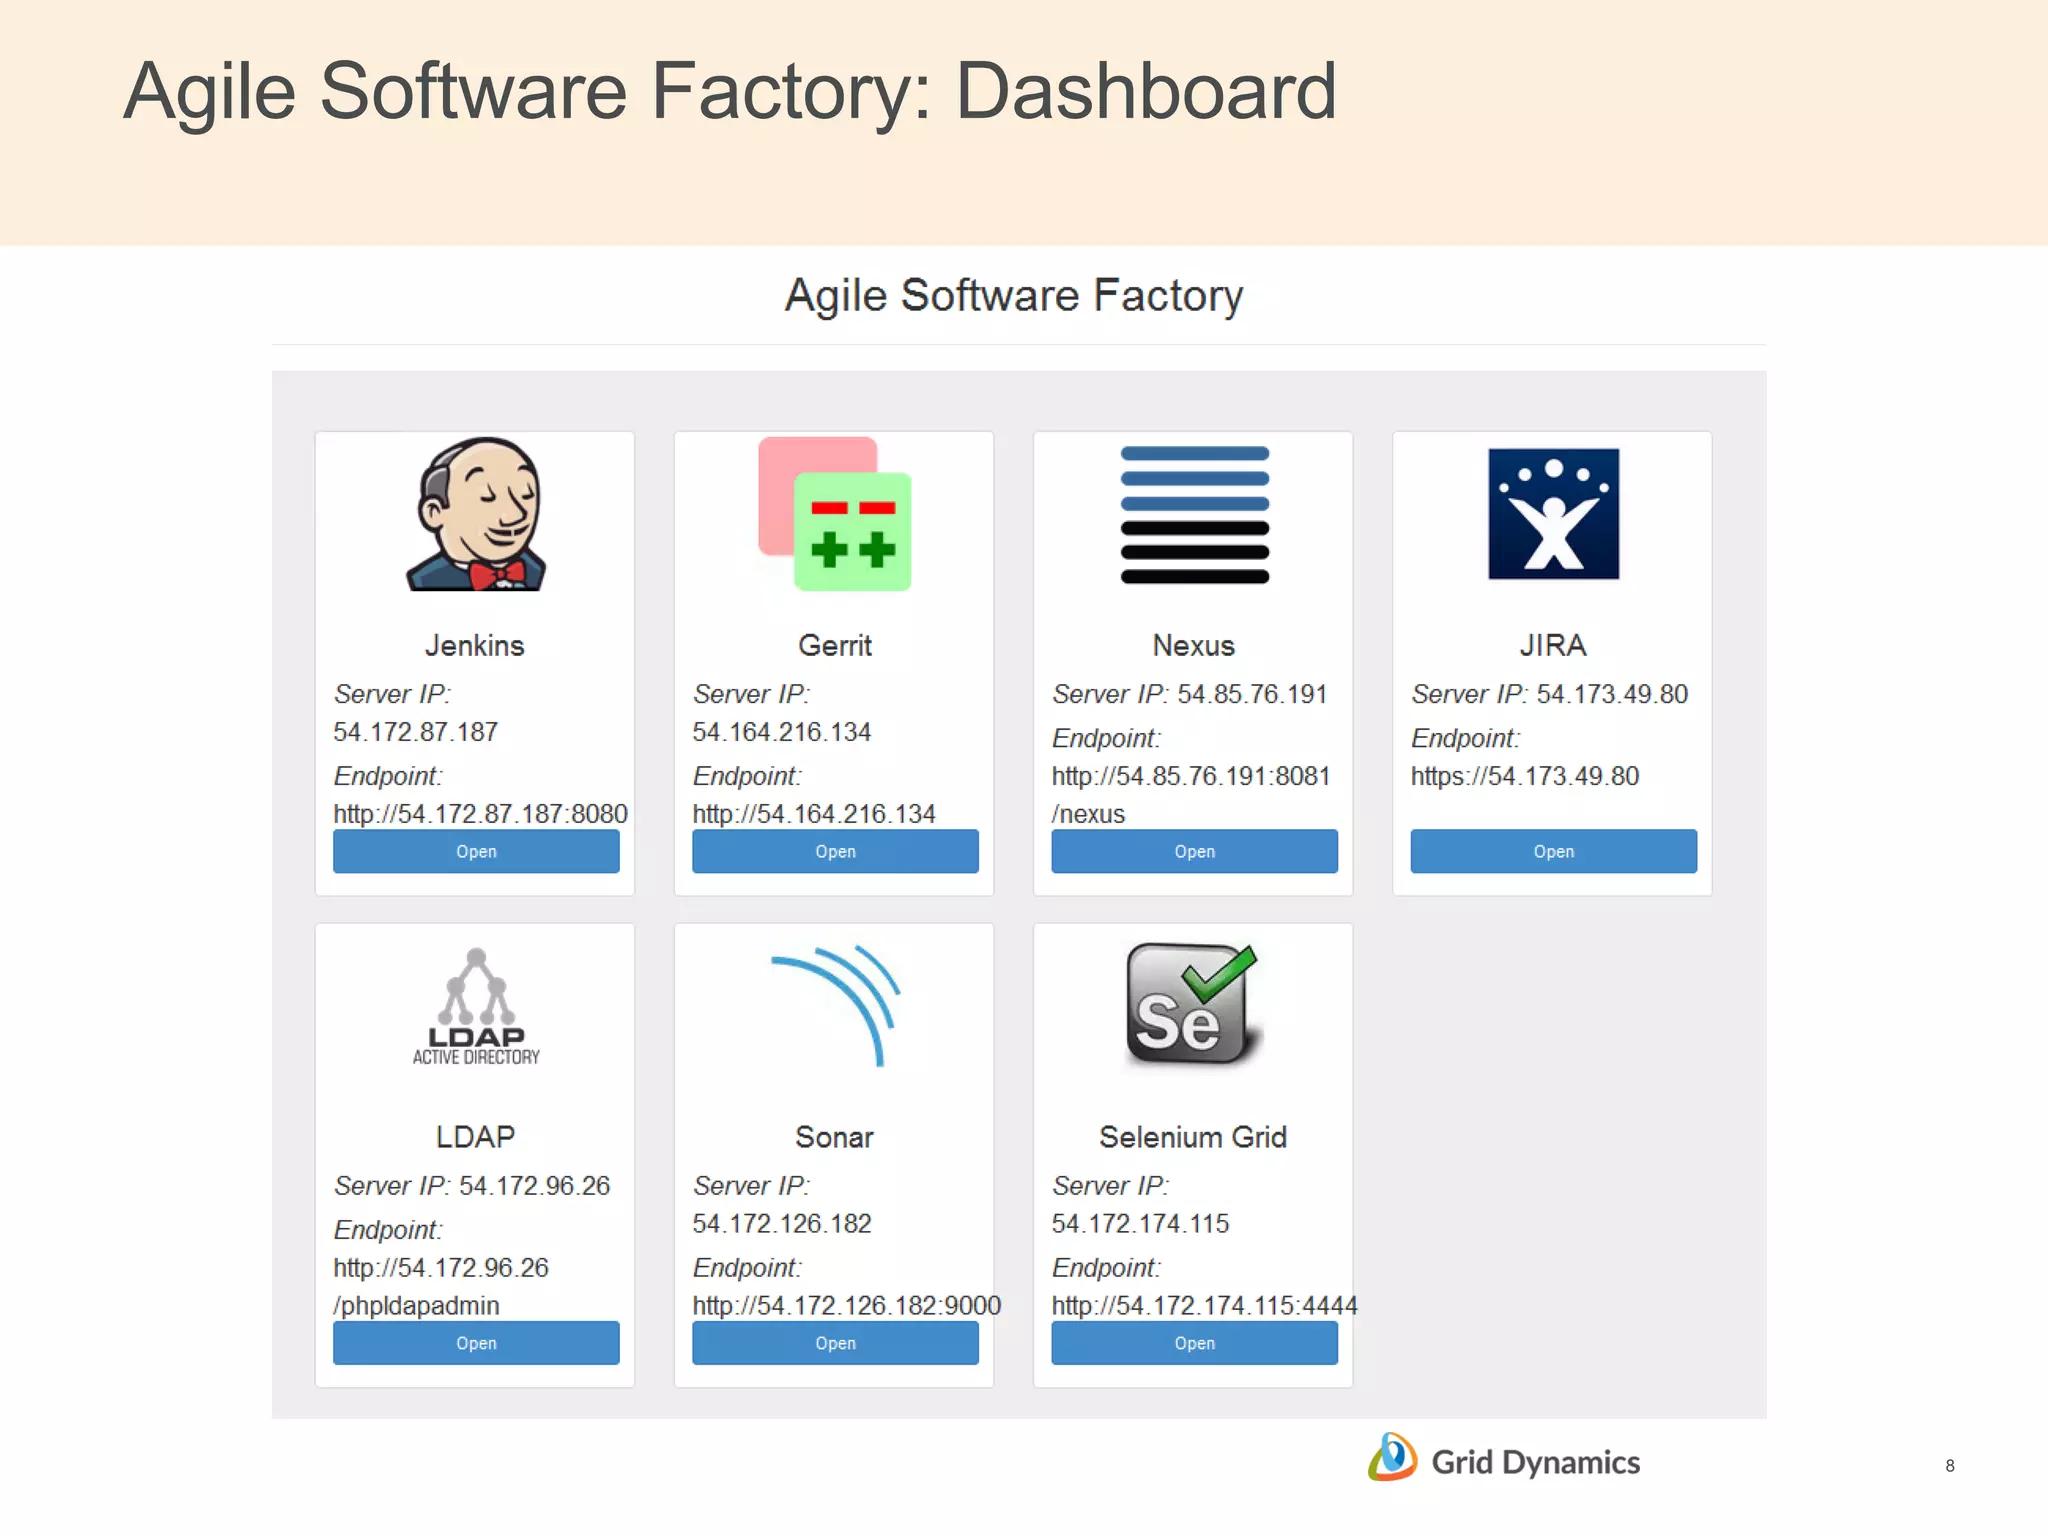Open the JIRA server
This screenshot has height=1536, width=2048.
pos(1553,851)
